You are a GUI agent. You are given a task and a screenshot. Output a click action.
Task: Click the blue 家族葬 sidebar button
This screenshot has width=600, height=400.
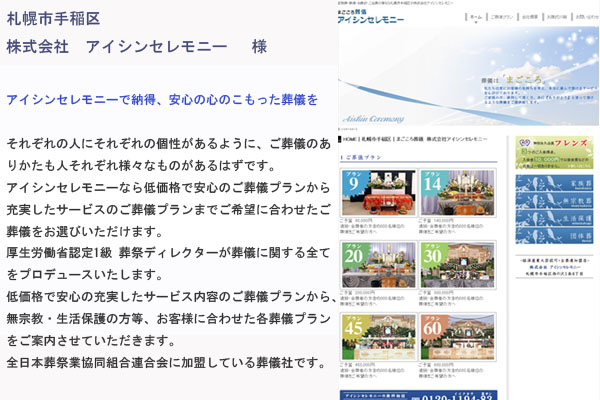pyautogui.click(x=554, y=183)
